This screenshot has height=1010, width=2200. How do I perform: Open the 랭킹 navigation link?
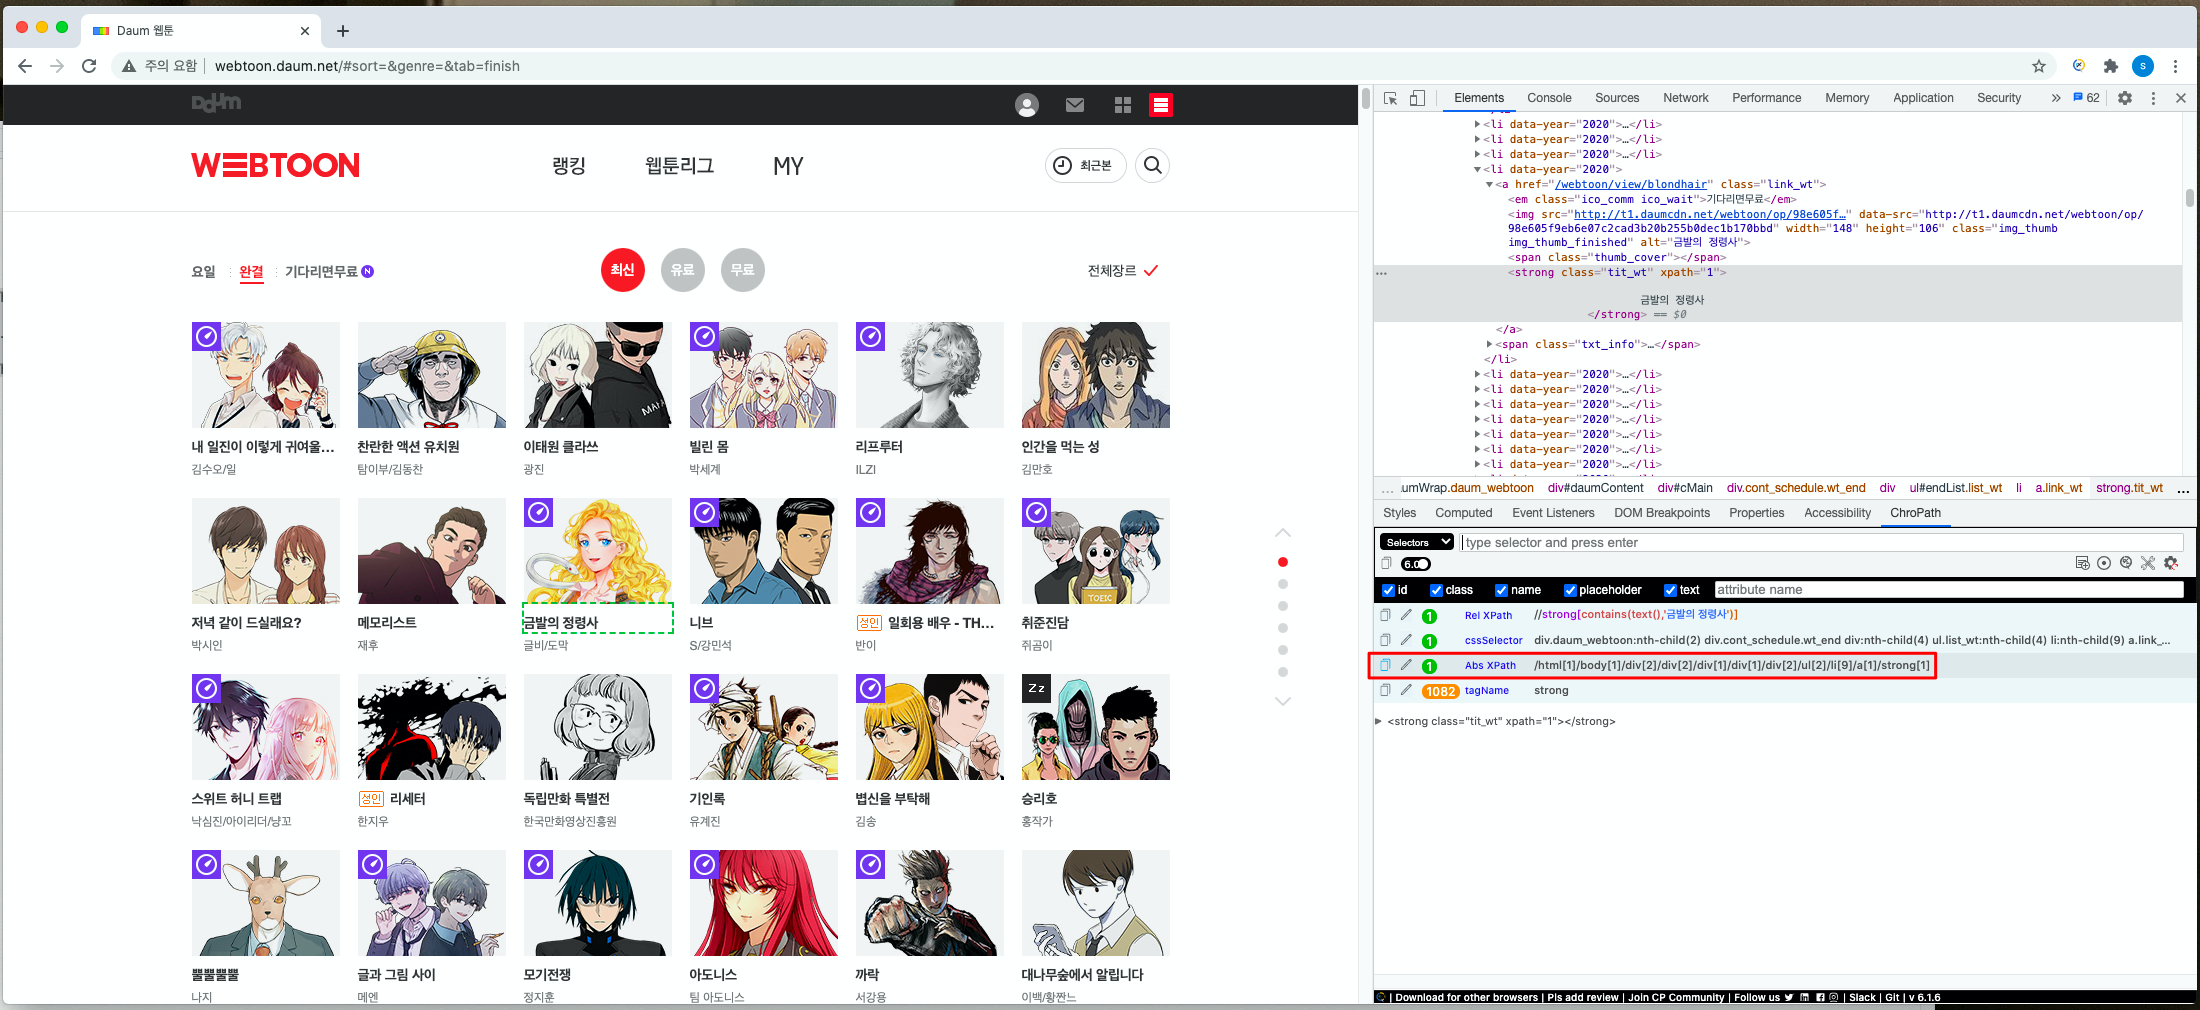[569, 165]
